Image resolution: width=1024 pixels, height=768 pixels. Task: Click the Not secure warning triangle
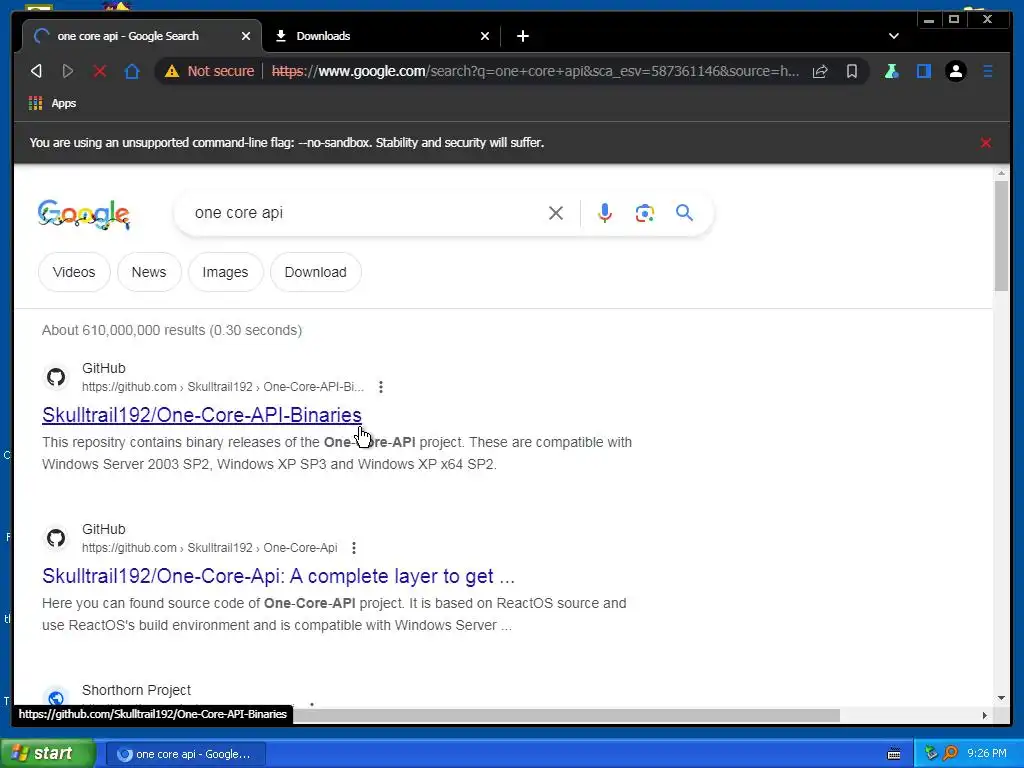pyautogui.click(x=172, y=71)
